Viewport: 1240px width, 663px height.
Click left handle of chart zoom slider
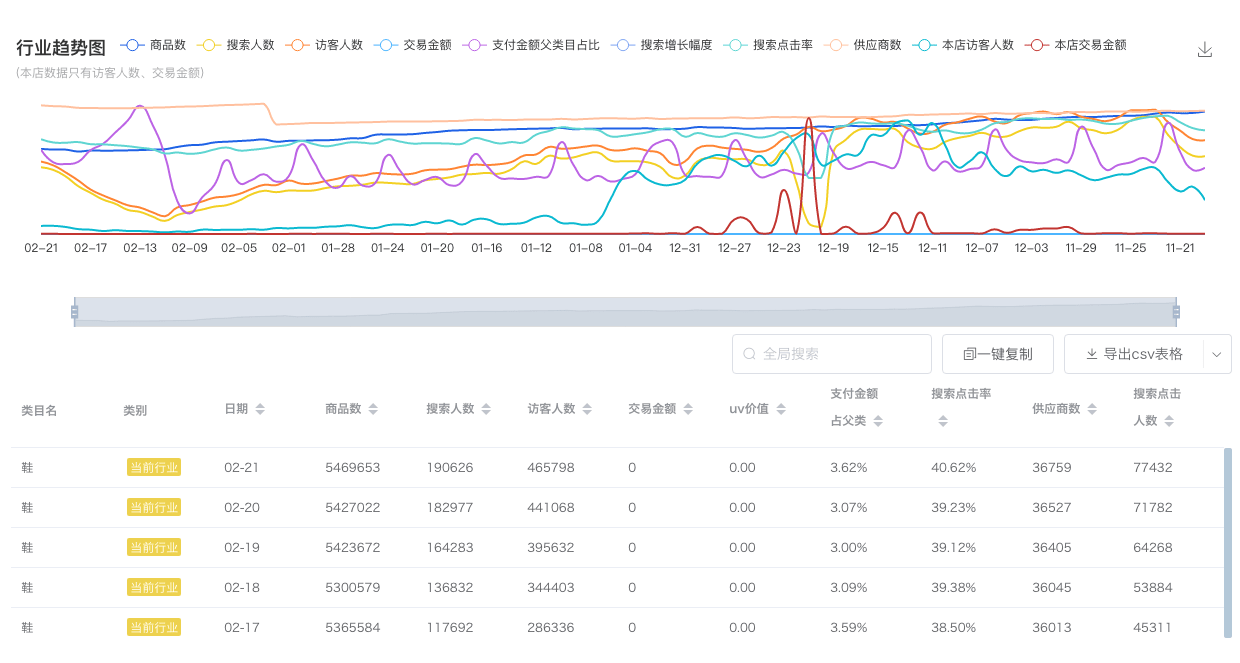[x=74, y=312]
